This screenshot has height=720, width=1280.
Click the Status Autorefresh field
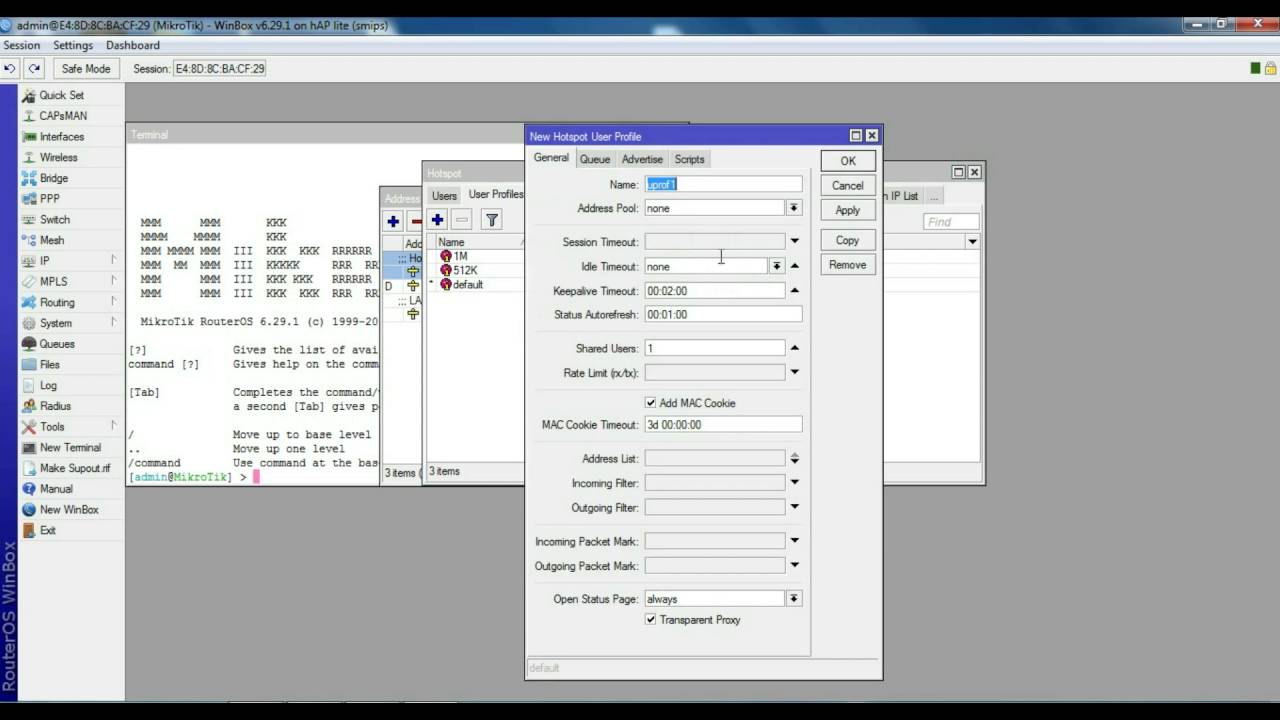tap(723, 314)
